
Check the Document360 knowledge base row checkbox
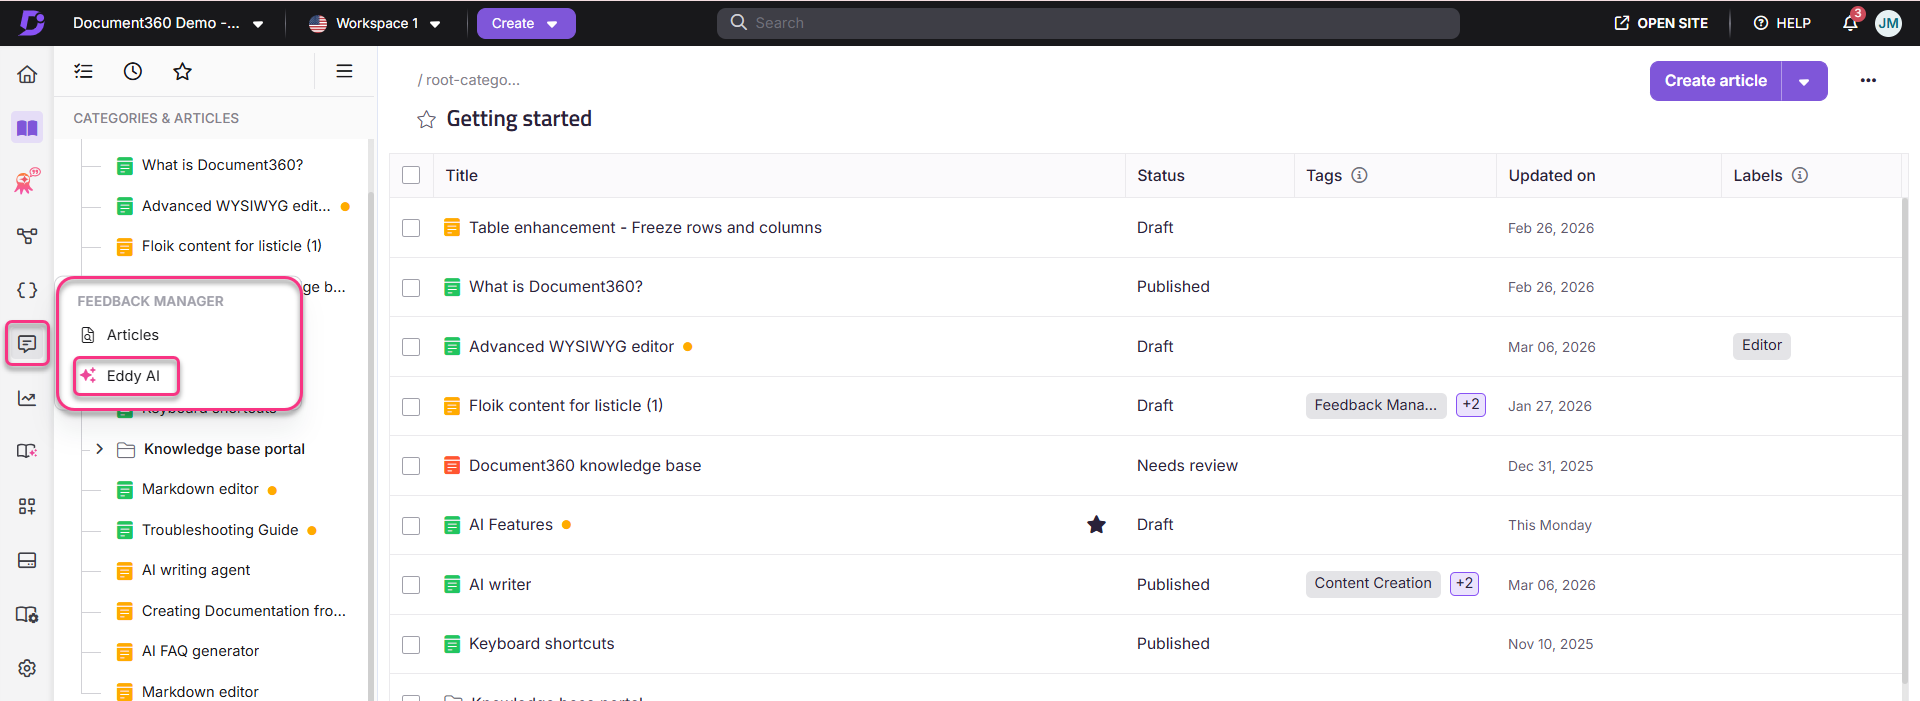pos(411,466)
